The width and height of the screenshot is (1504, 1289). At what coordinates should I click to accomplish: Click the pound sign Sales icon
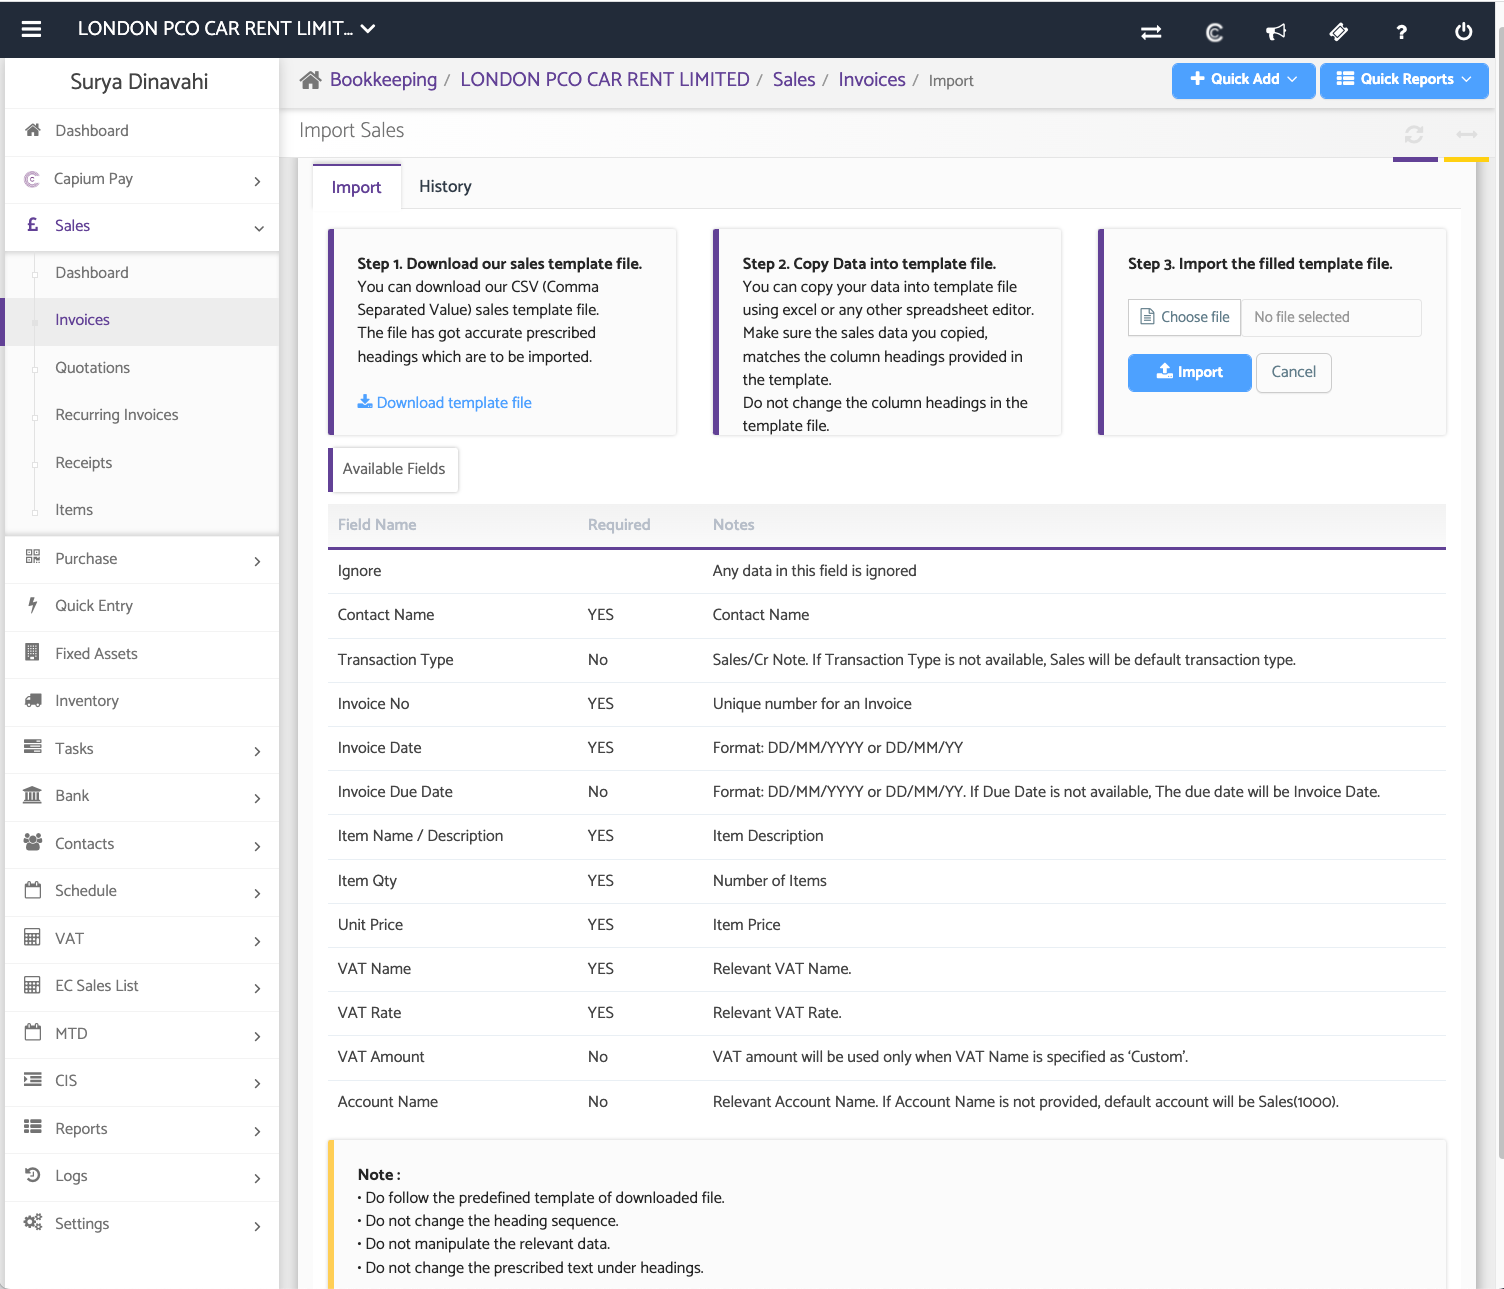coord(33,225)
